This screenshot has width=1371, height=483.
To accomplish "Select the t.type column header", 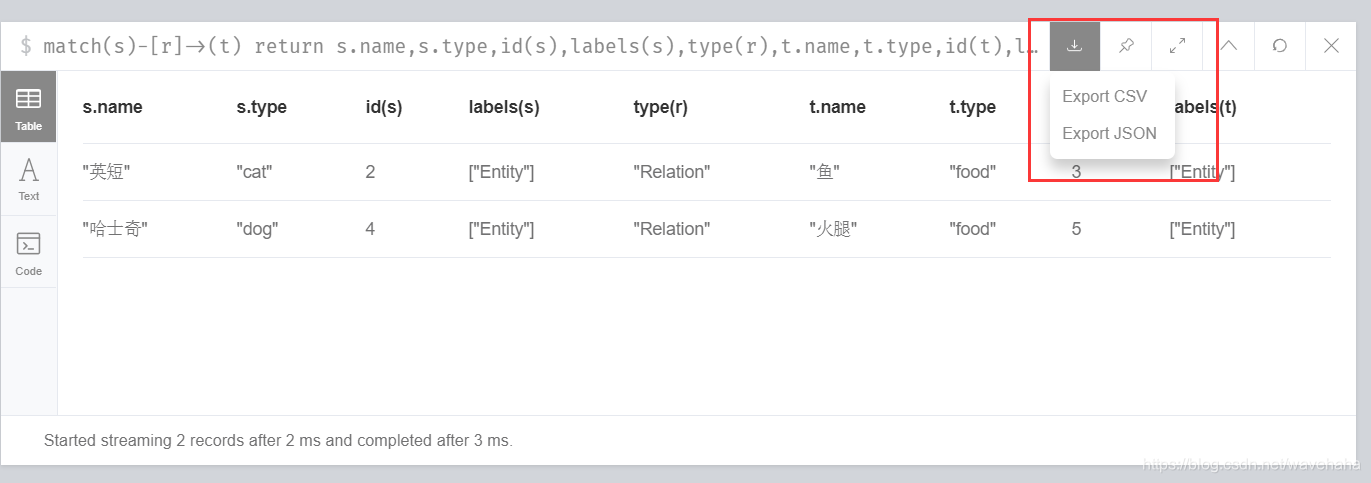I will [x=972, y=107].
